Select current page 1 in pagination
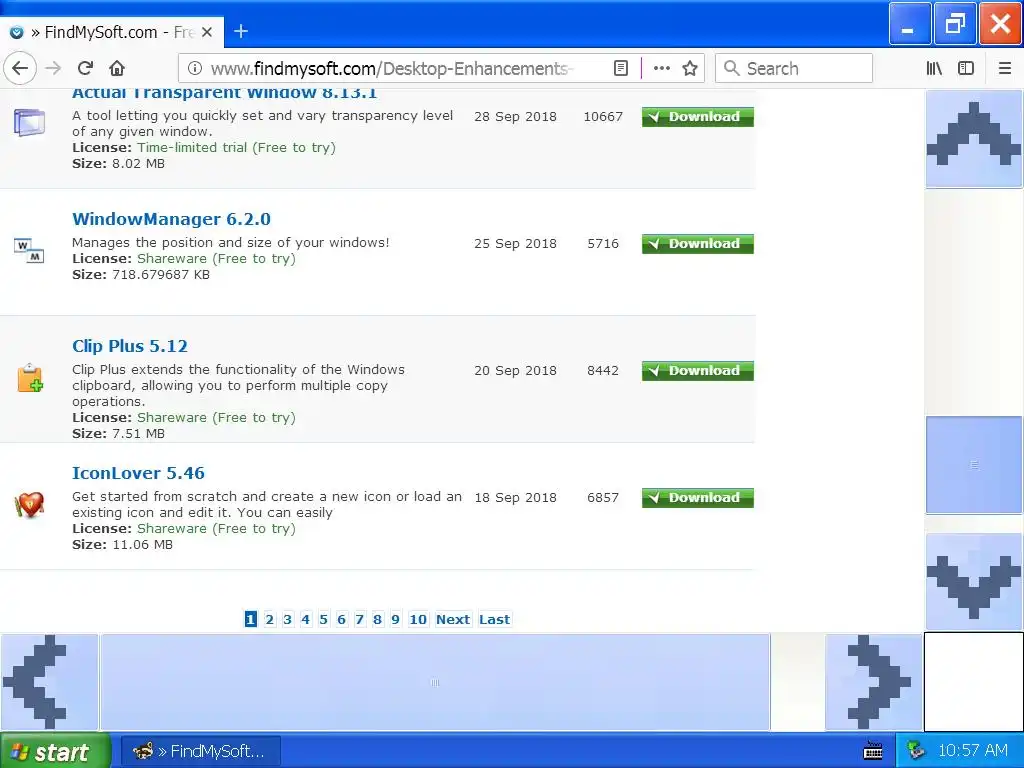 click(251, 619)
